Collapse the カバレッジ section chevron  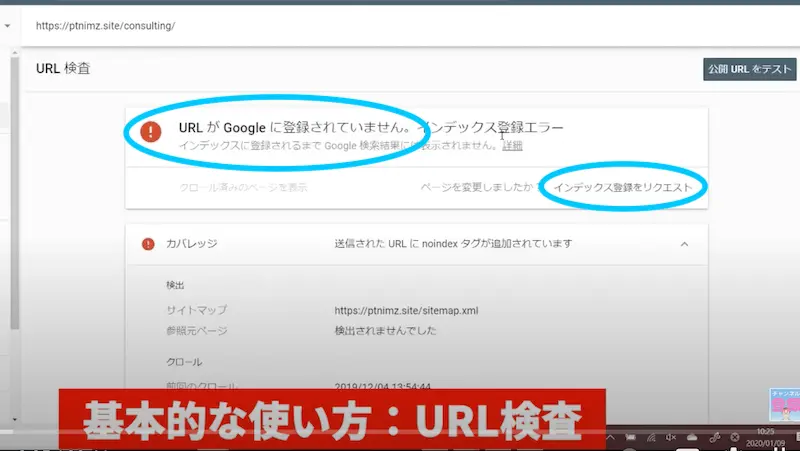tap(685, 243)
